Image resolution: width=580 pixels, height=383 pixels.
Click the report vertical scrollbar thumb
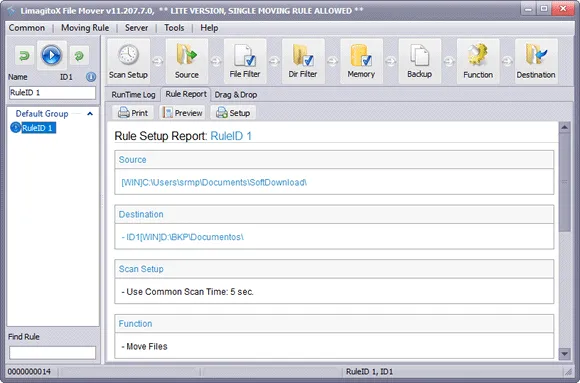pyautogui.click(x=564, y=182)
